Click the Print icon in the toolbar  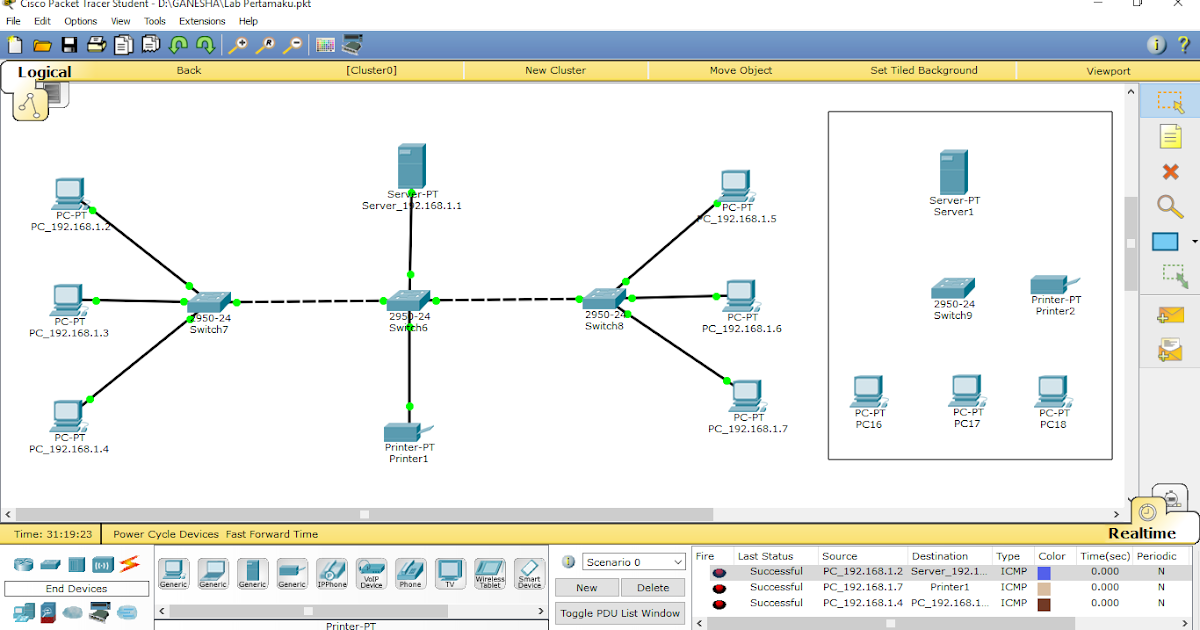tap(96, 44)
